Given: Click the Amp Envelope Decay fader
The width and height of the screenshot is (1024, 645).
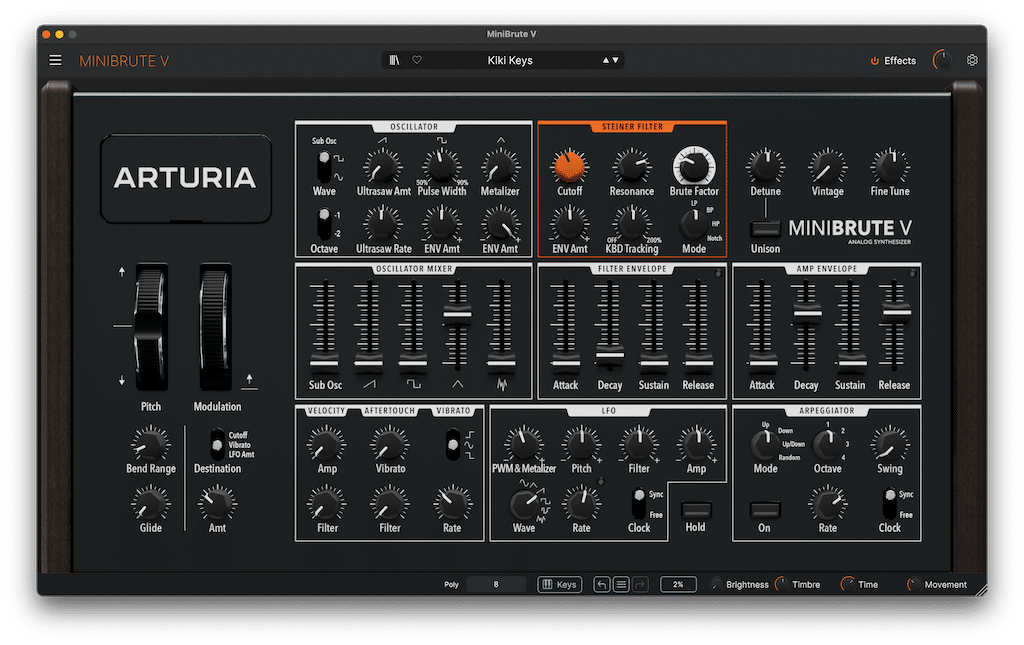Looking at the screenshot, I should click(807, 312).
